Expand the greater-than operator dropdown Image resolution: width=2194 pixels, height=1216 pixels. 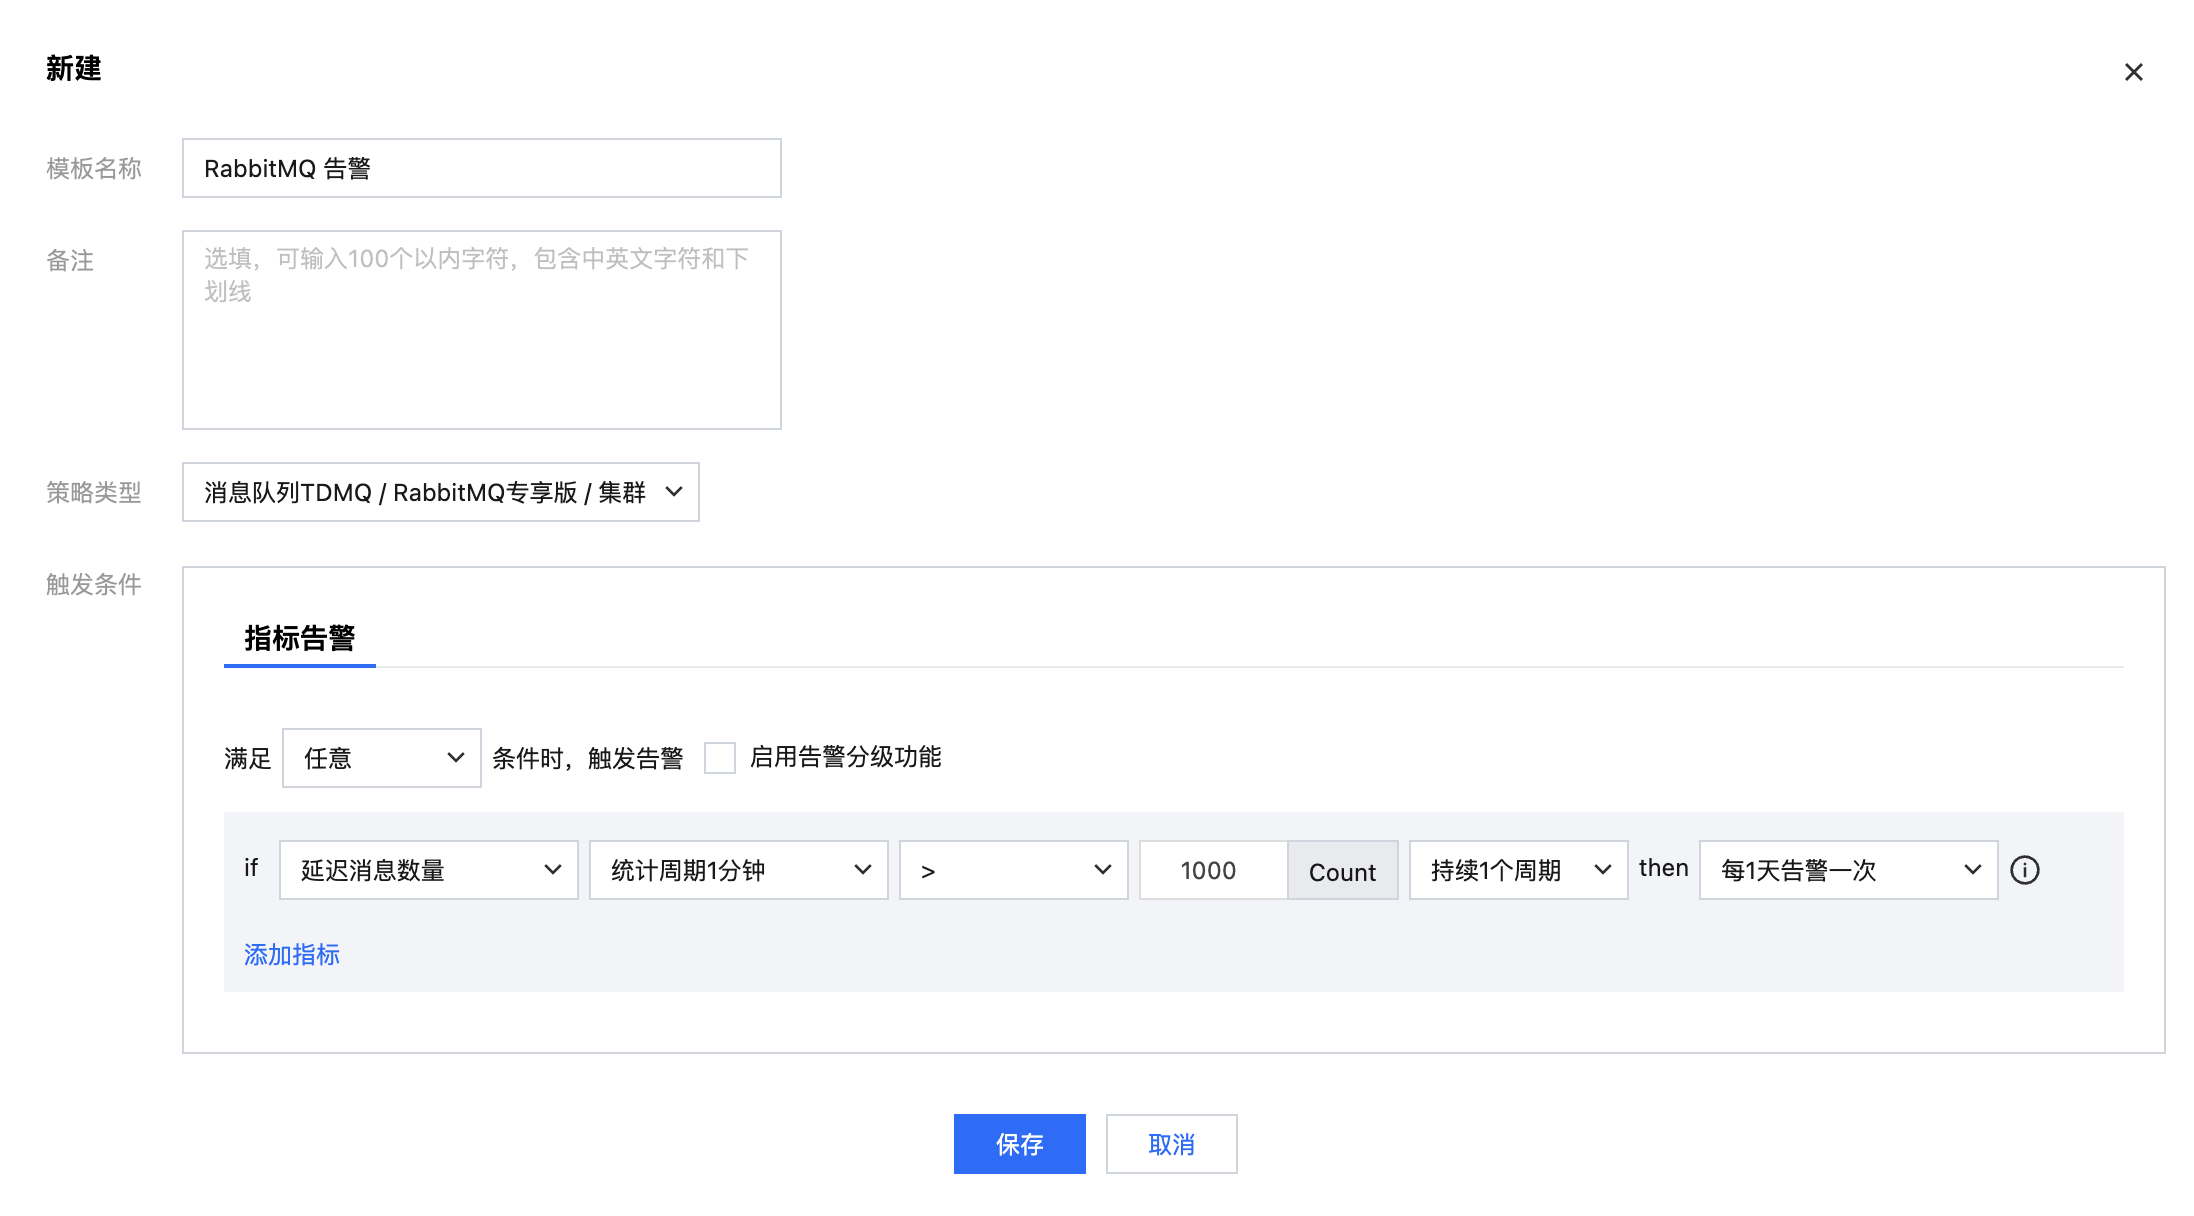point(1013,870)
